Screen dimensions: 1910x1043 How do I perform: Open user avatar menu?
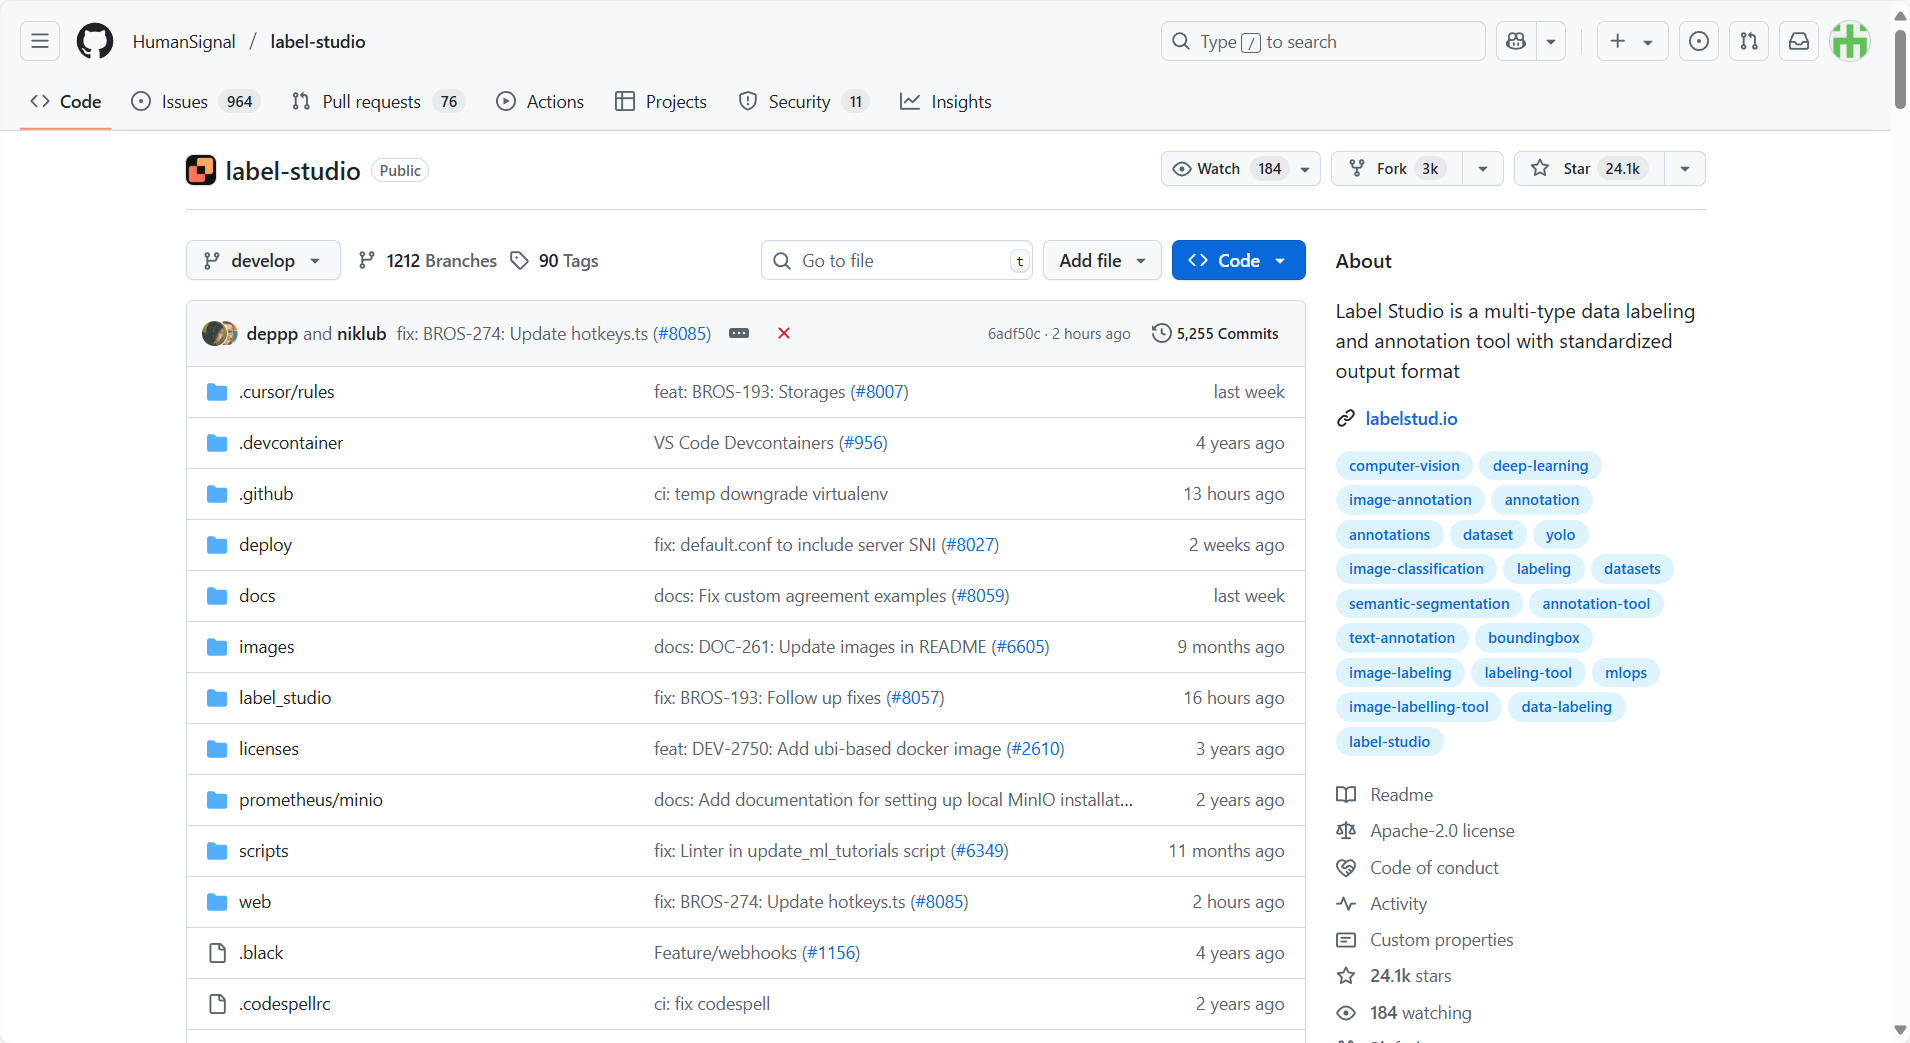1849,41
